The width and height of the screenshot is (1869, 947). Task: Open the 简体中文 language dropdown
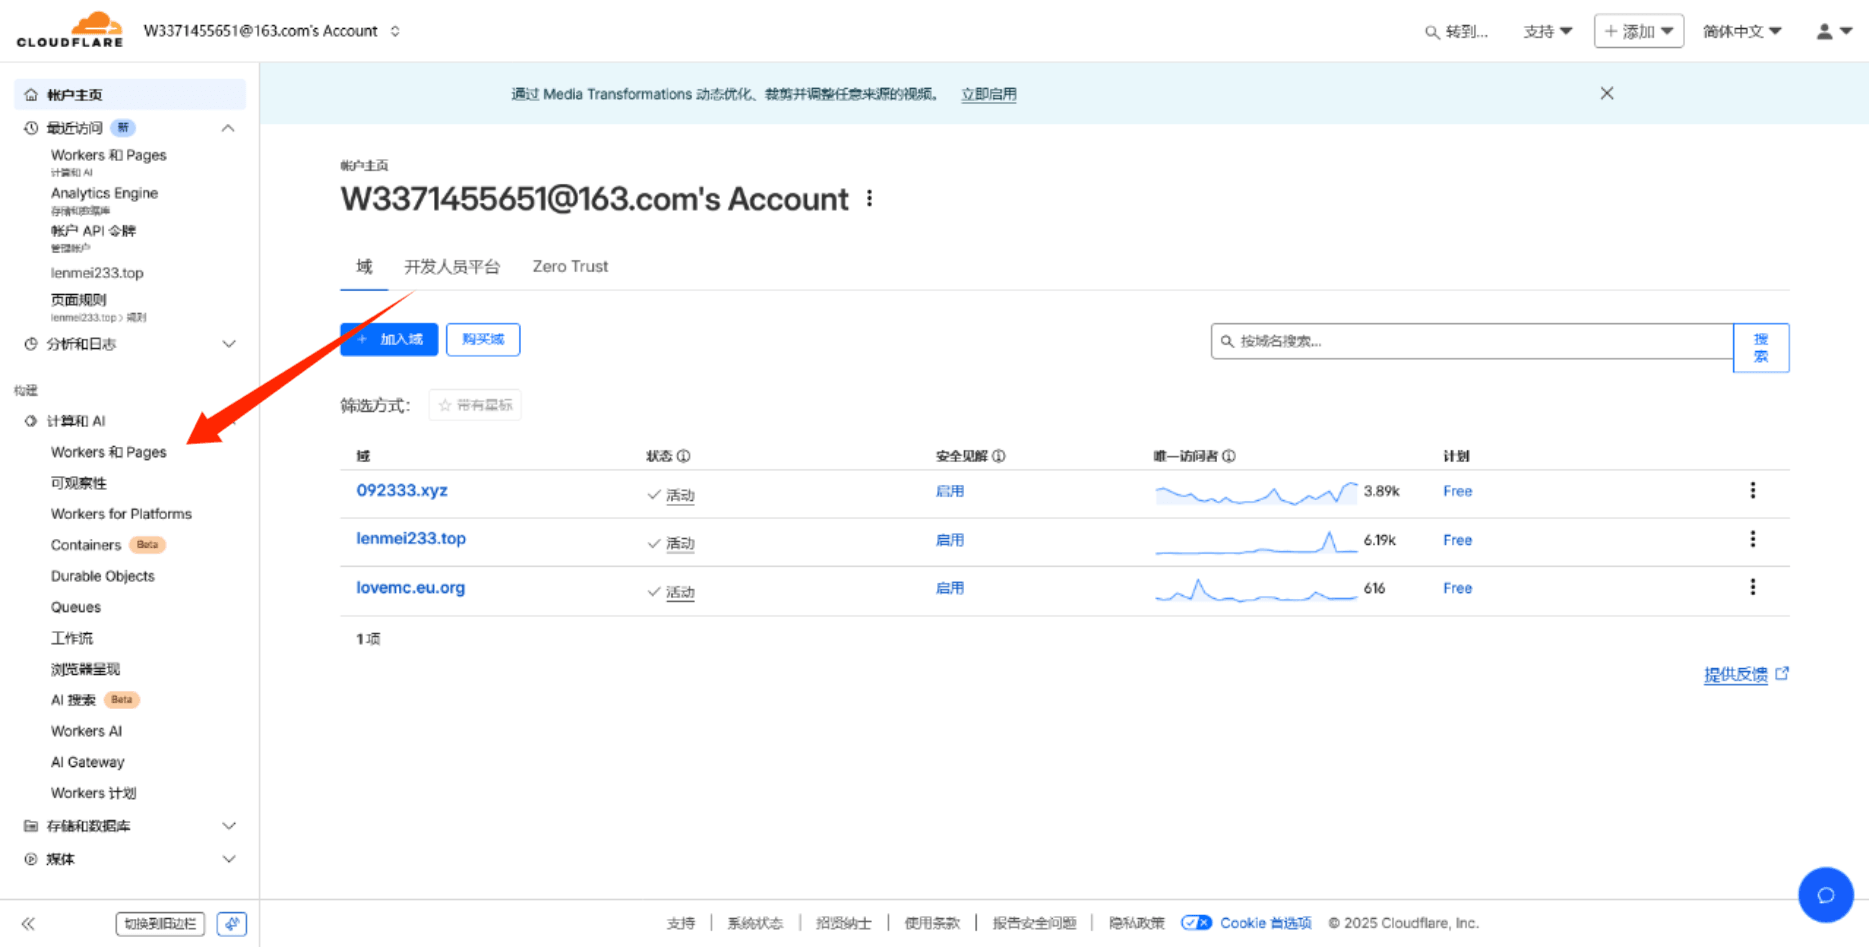[x=1741, y=31]
